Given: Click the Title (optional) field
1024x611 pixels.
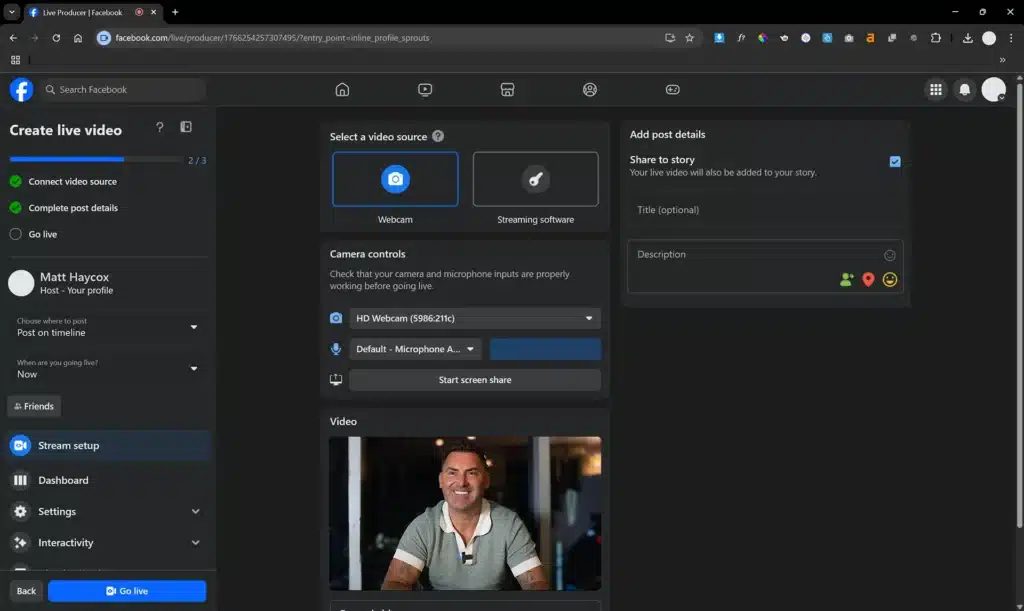Looking at the screenshot, I should tap(765, 210).
